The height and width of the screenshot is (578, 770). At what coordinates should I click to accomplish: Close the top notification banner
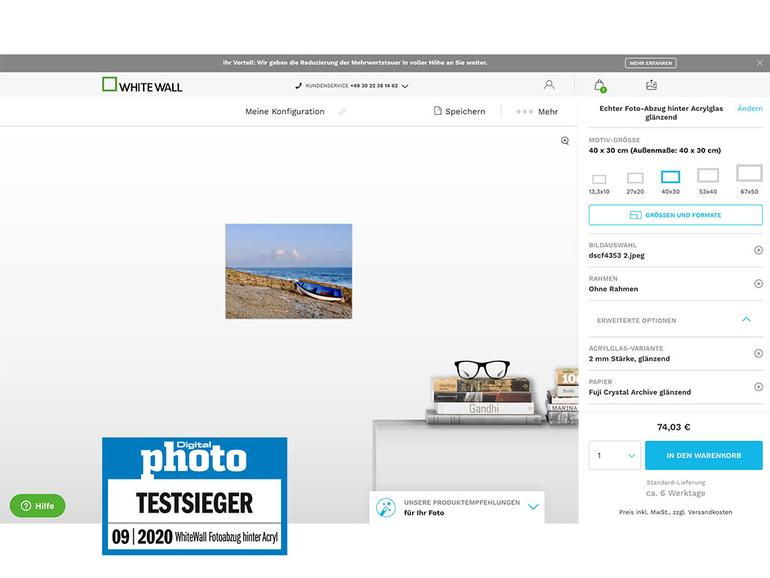point(759,63)
